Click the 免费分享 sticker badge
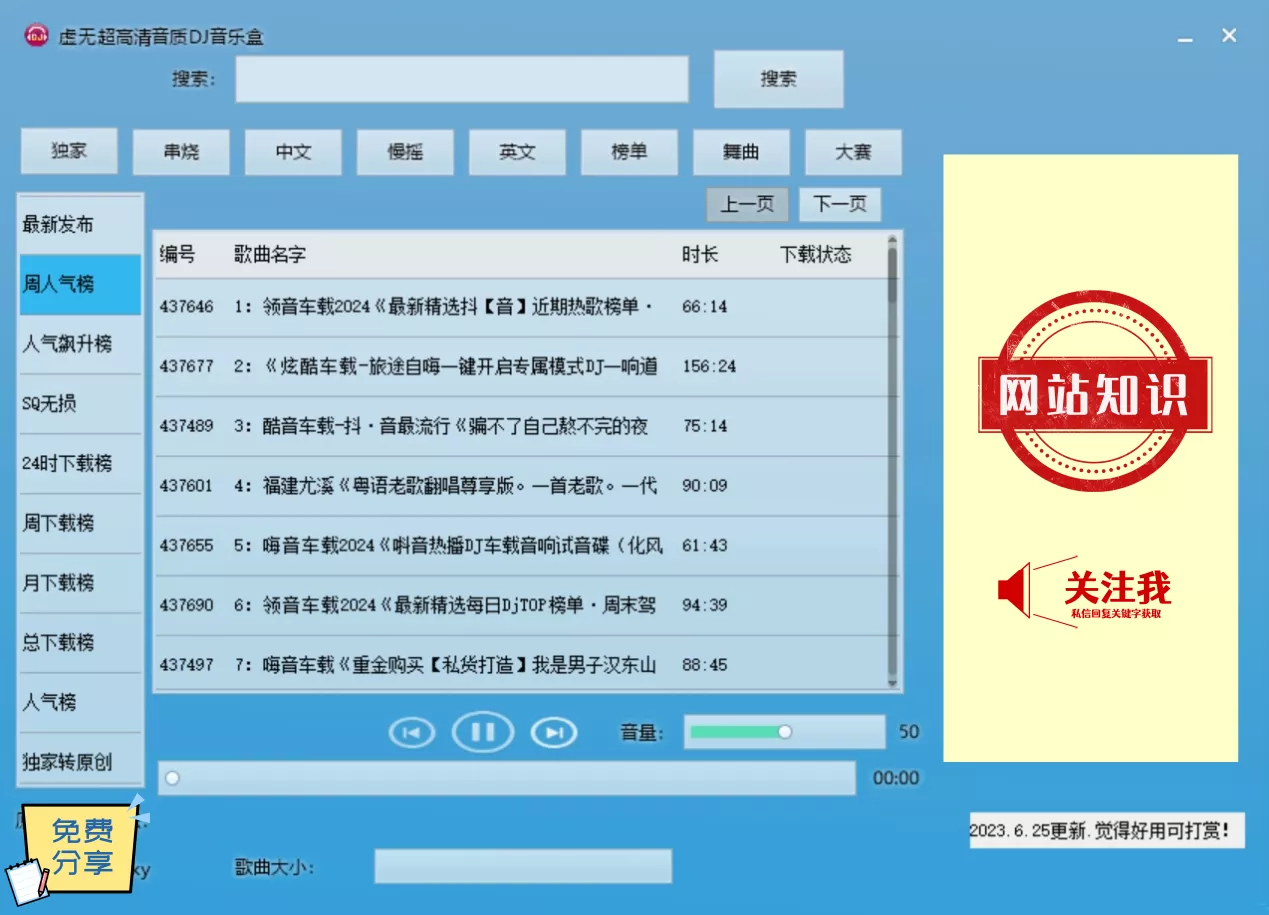The width and height of the screenshot is (1269, 915). 80,846
